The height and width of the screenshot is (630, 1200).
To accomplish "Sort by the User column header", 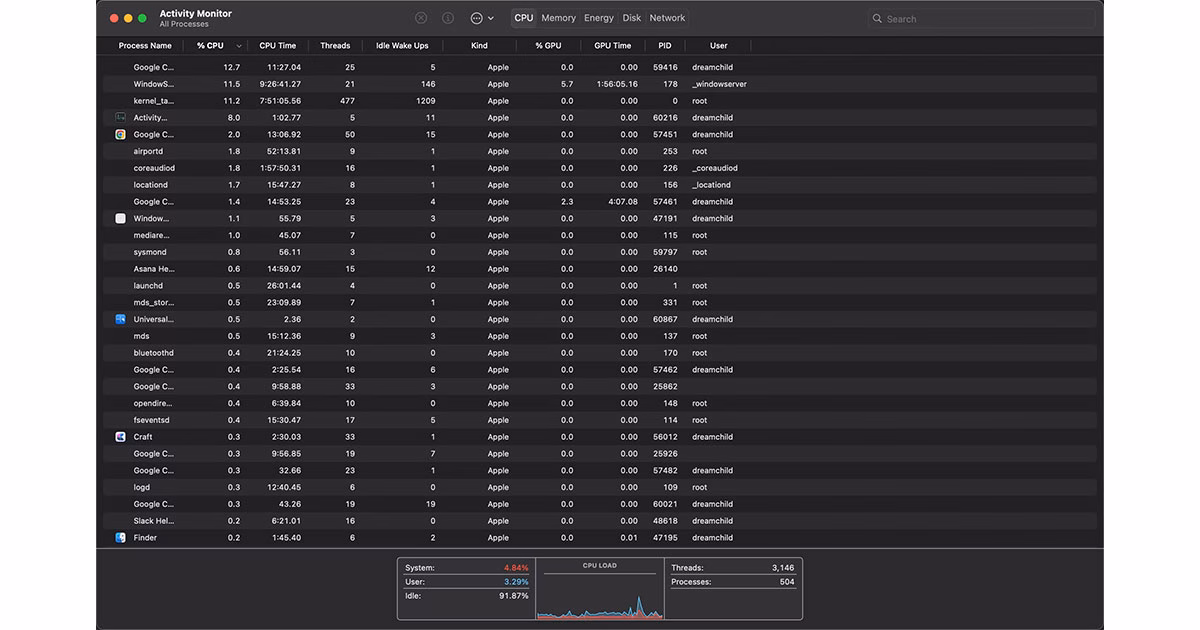I will pyautogui.click(x=719, y=46).
